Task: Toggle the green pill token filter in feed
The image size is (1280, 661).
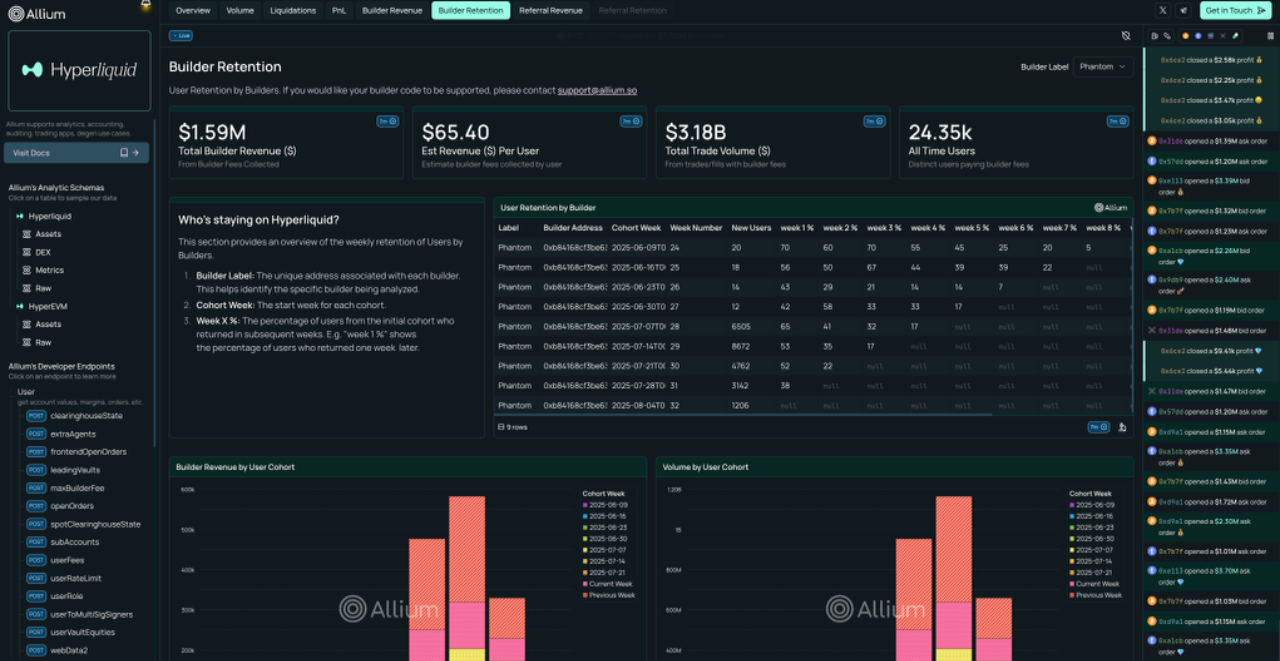Action: coord(1235,36)
